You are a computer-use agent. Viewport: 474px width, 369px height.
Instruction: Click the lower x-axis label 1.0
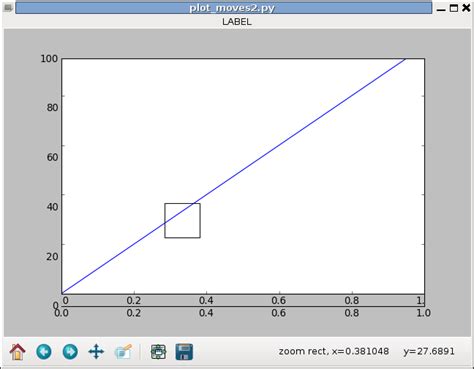424,313
